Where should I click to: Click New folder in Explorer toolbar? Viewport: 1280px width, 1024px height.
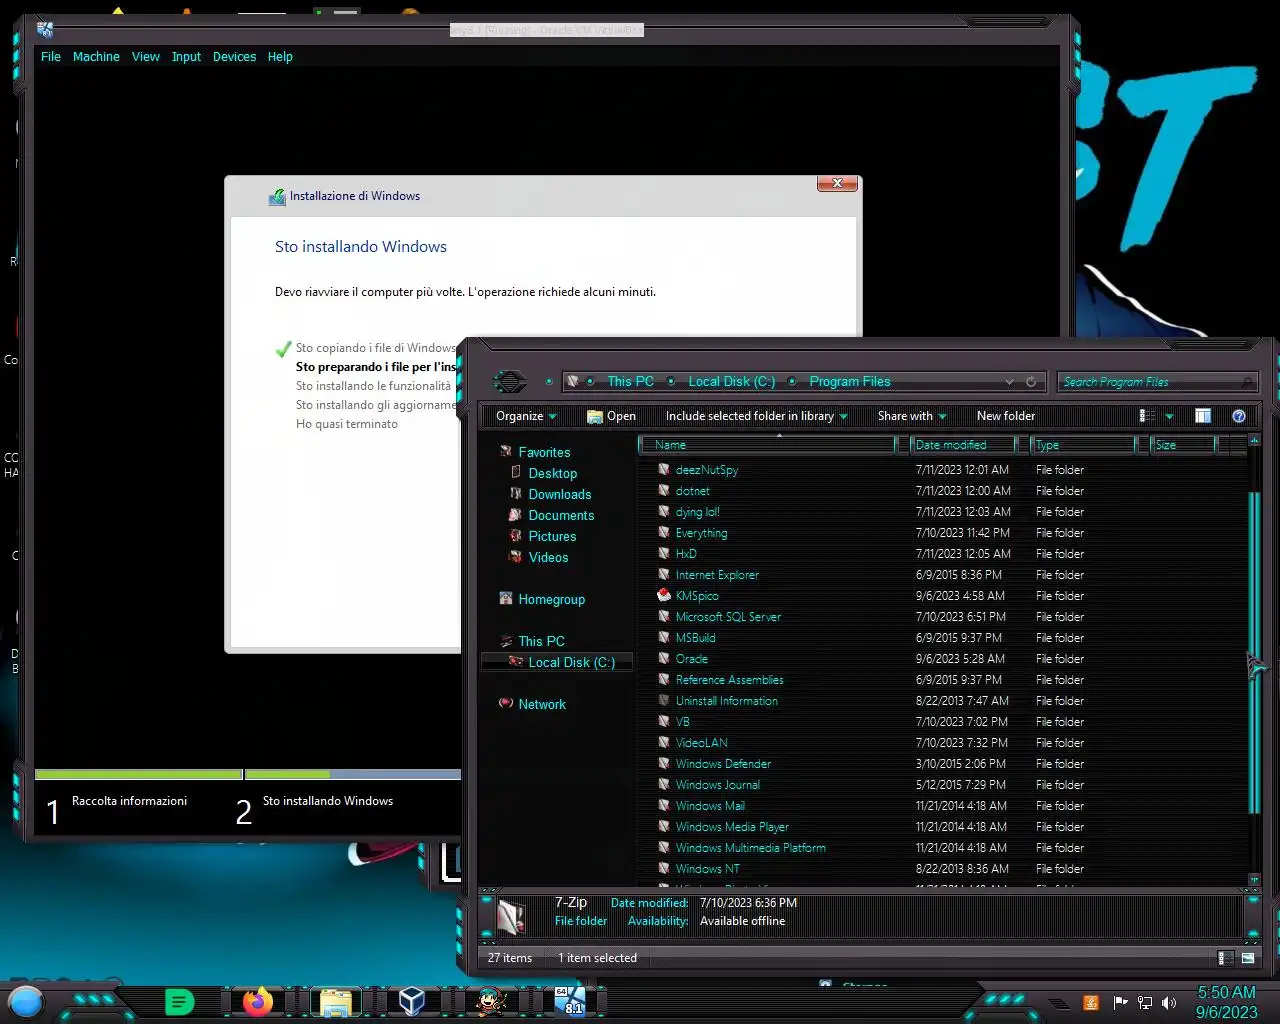point(1006,416)
